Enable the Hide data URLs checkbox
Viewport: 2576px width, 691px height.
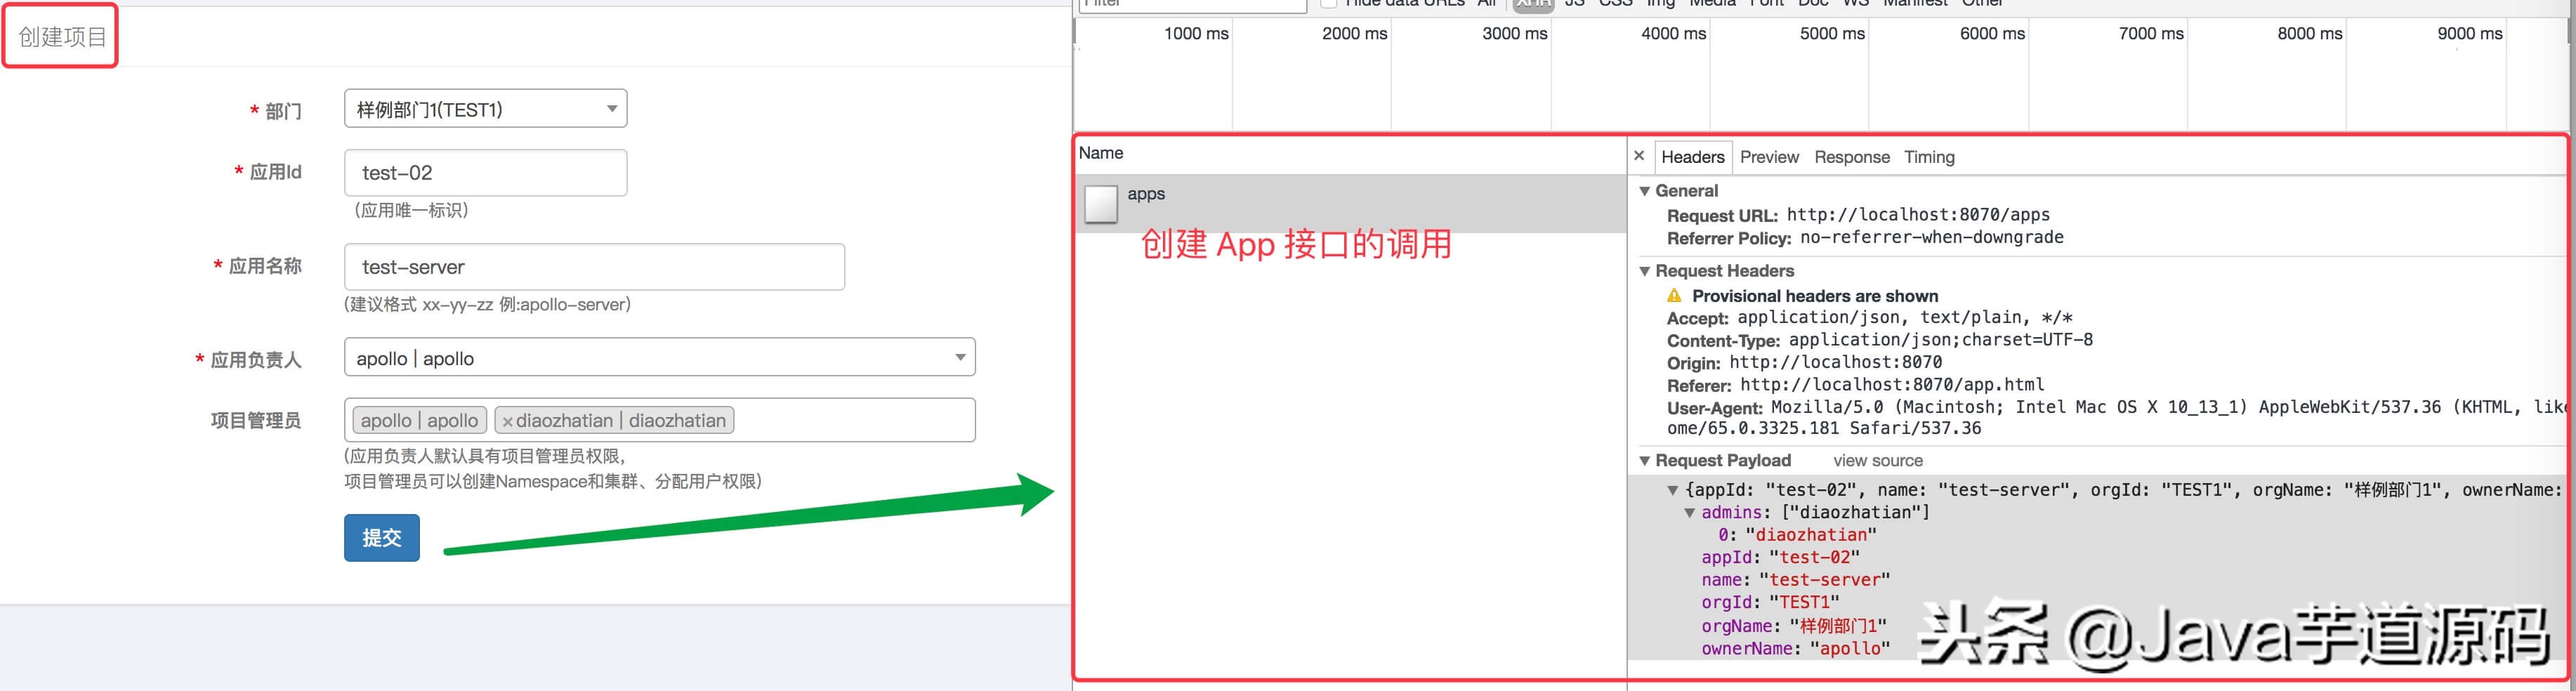[x=1328, y=4]
